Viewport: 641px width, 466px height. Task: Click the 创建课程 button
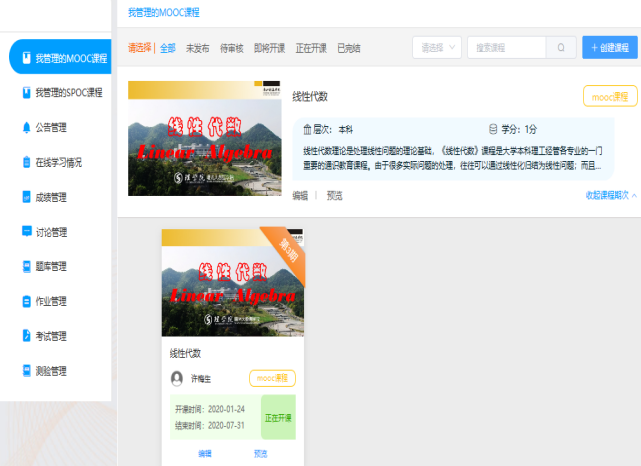coord(609,47)
